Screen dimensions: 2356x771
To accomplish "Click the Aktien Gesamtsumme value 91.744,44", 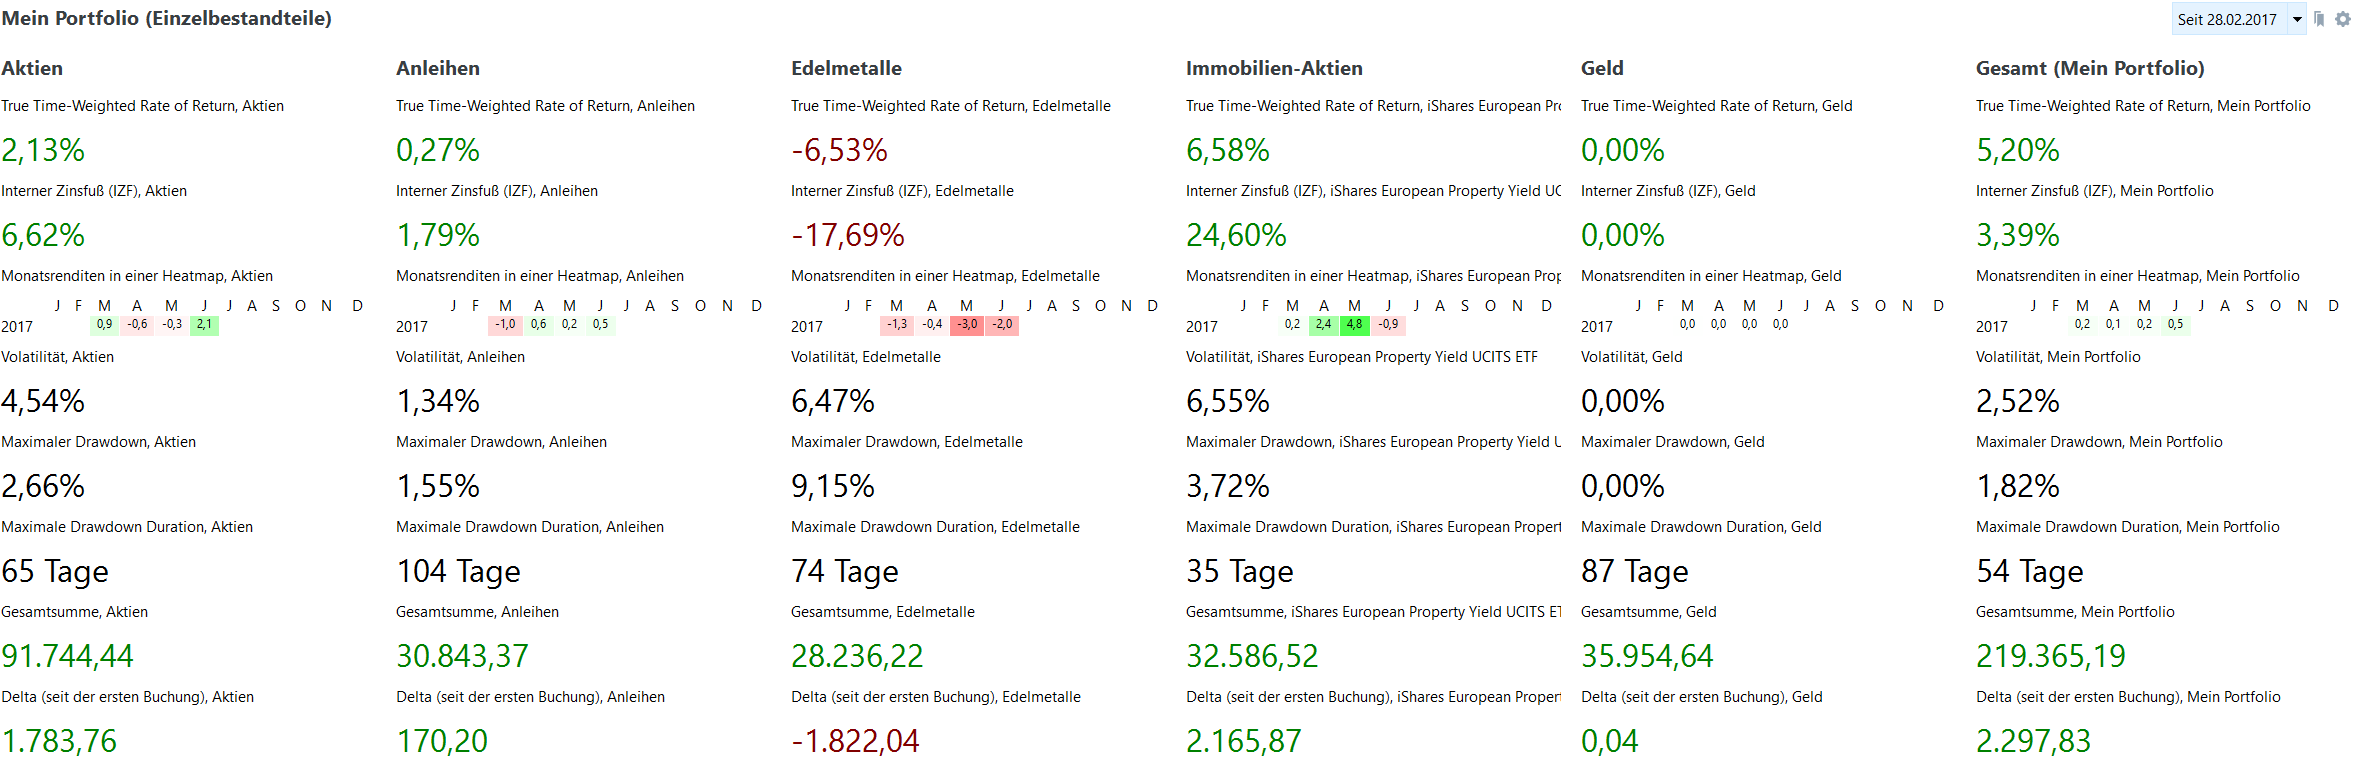I will click(x=67, y=656).
